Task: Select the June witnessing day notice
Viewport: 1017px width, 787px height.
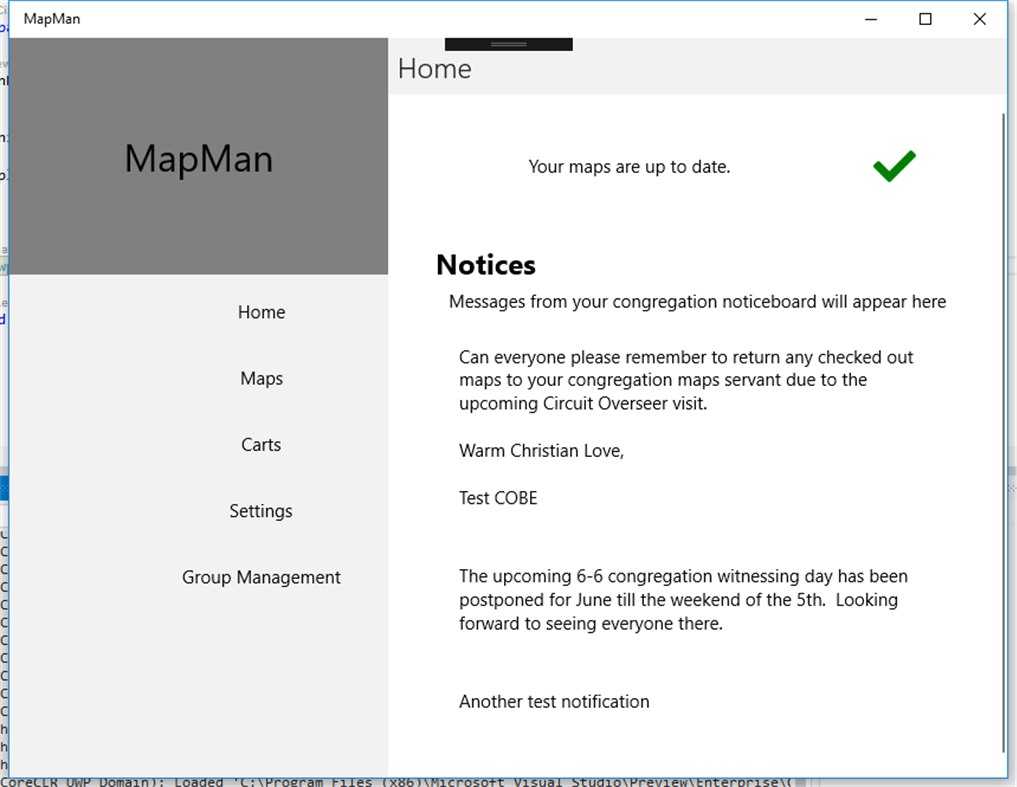Action: tap(683, 599)
